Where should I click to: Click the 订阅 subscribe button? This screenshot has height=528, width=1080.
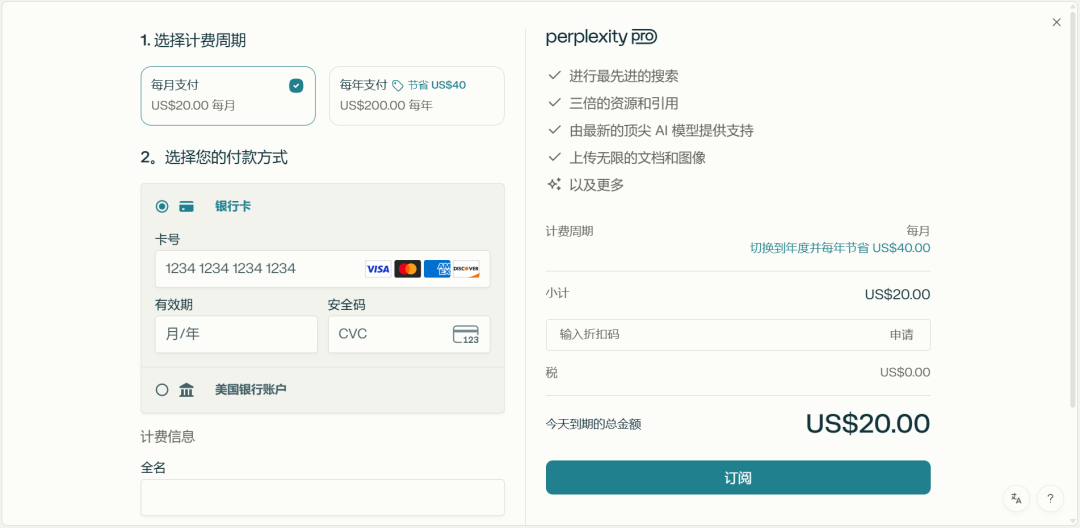738,478
